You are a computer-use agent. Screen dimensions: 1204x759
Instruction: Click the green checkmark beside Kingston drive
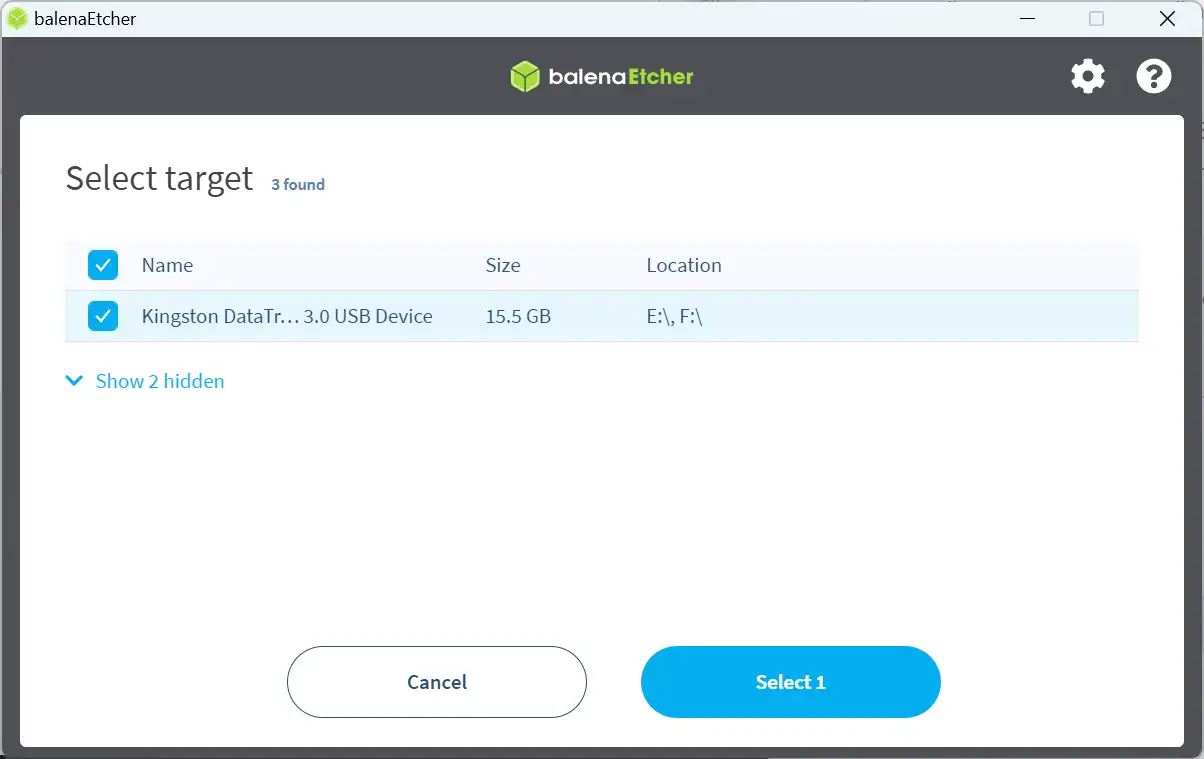click(103, 316)
